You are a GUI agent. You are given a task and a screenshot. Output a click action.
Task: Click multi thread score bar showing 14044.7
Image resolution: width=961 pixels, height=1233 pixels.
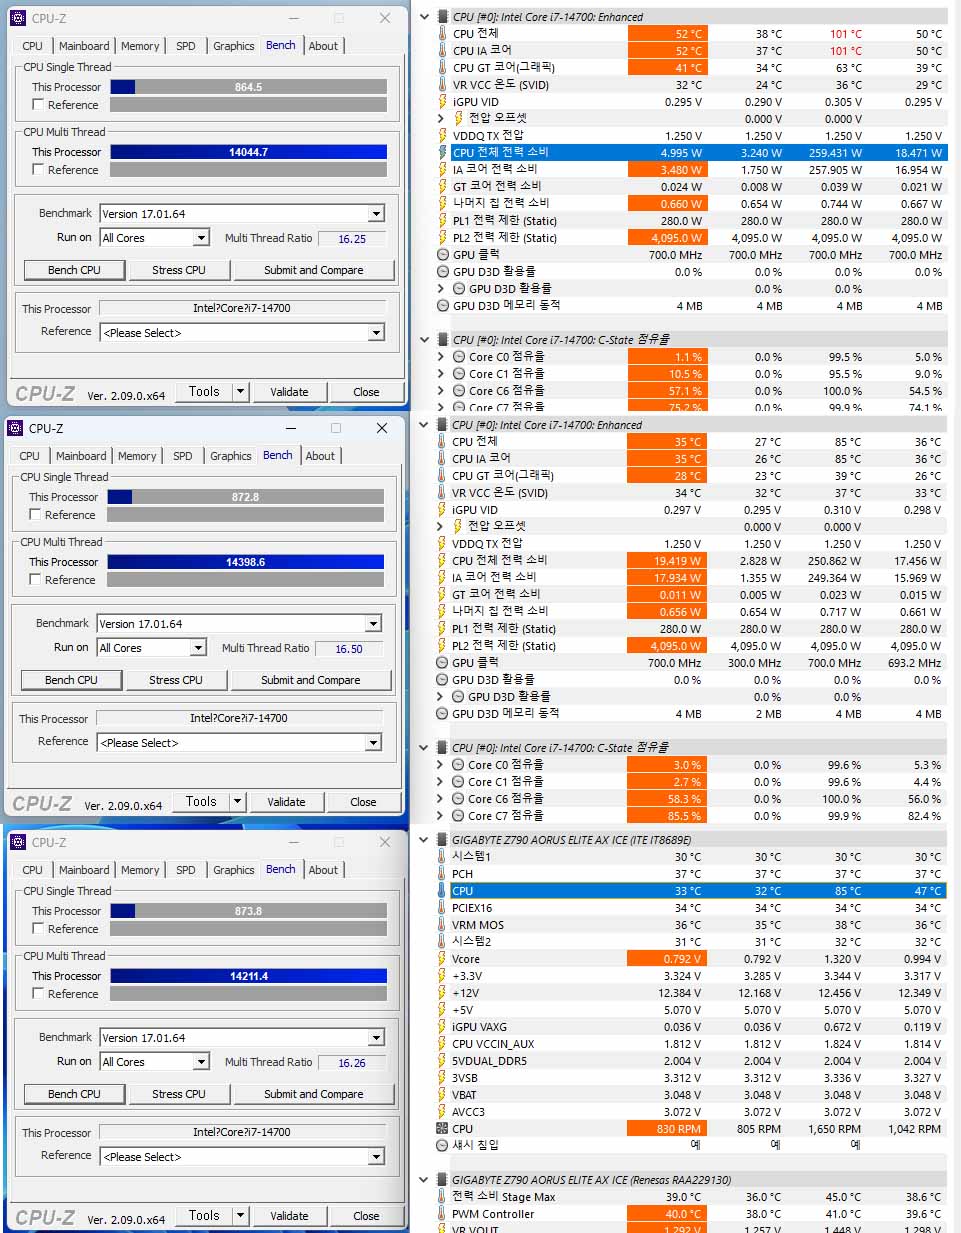(248, 152)
